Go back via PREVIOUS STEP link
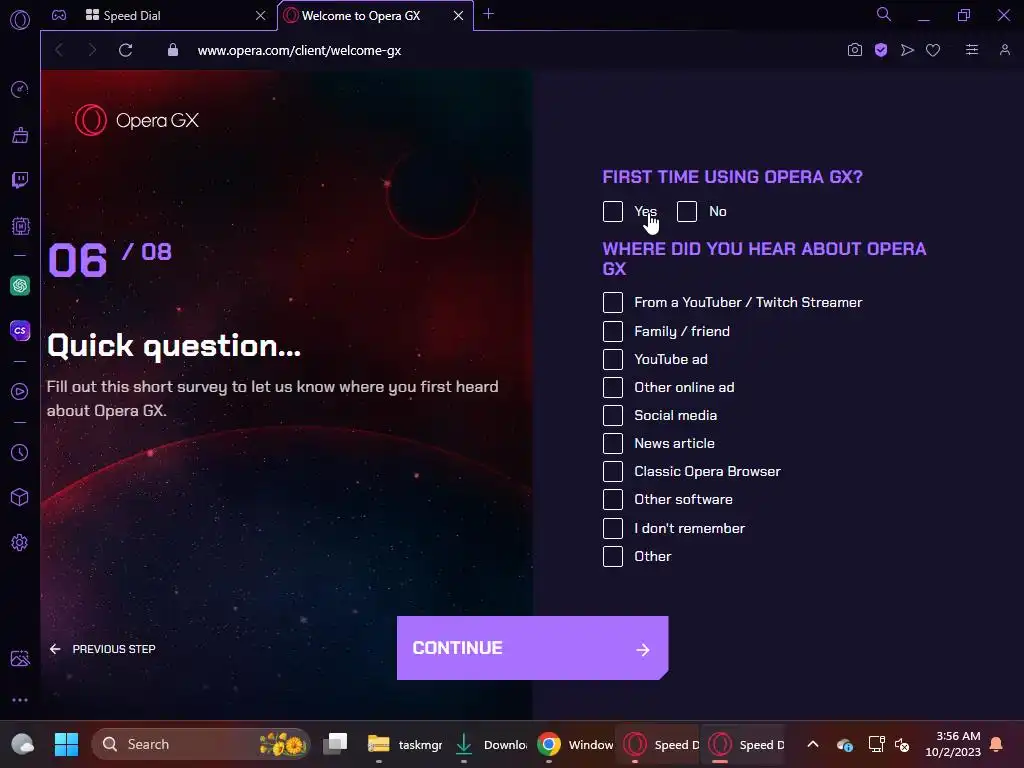Screen dimensions: 1024x768 click(103, 649)
